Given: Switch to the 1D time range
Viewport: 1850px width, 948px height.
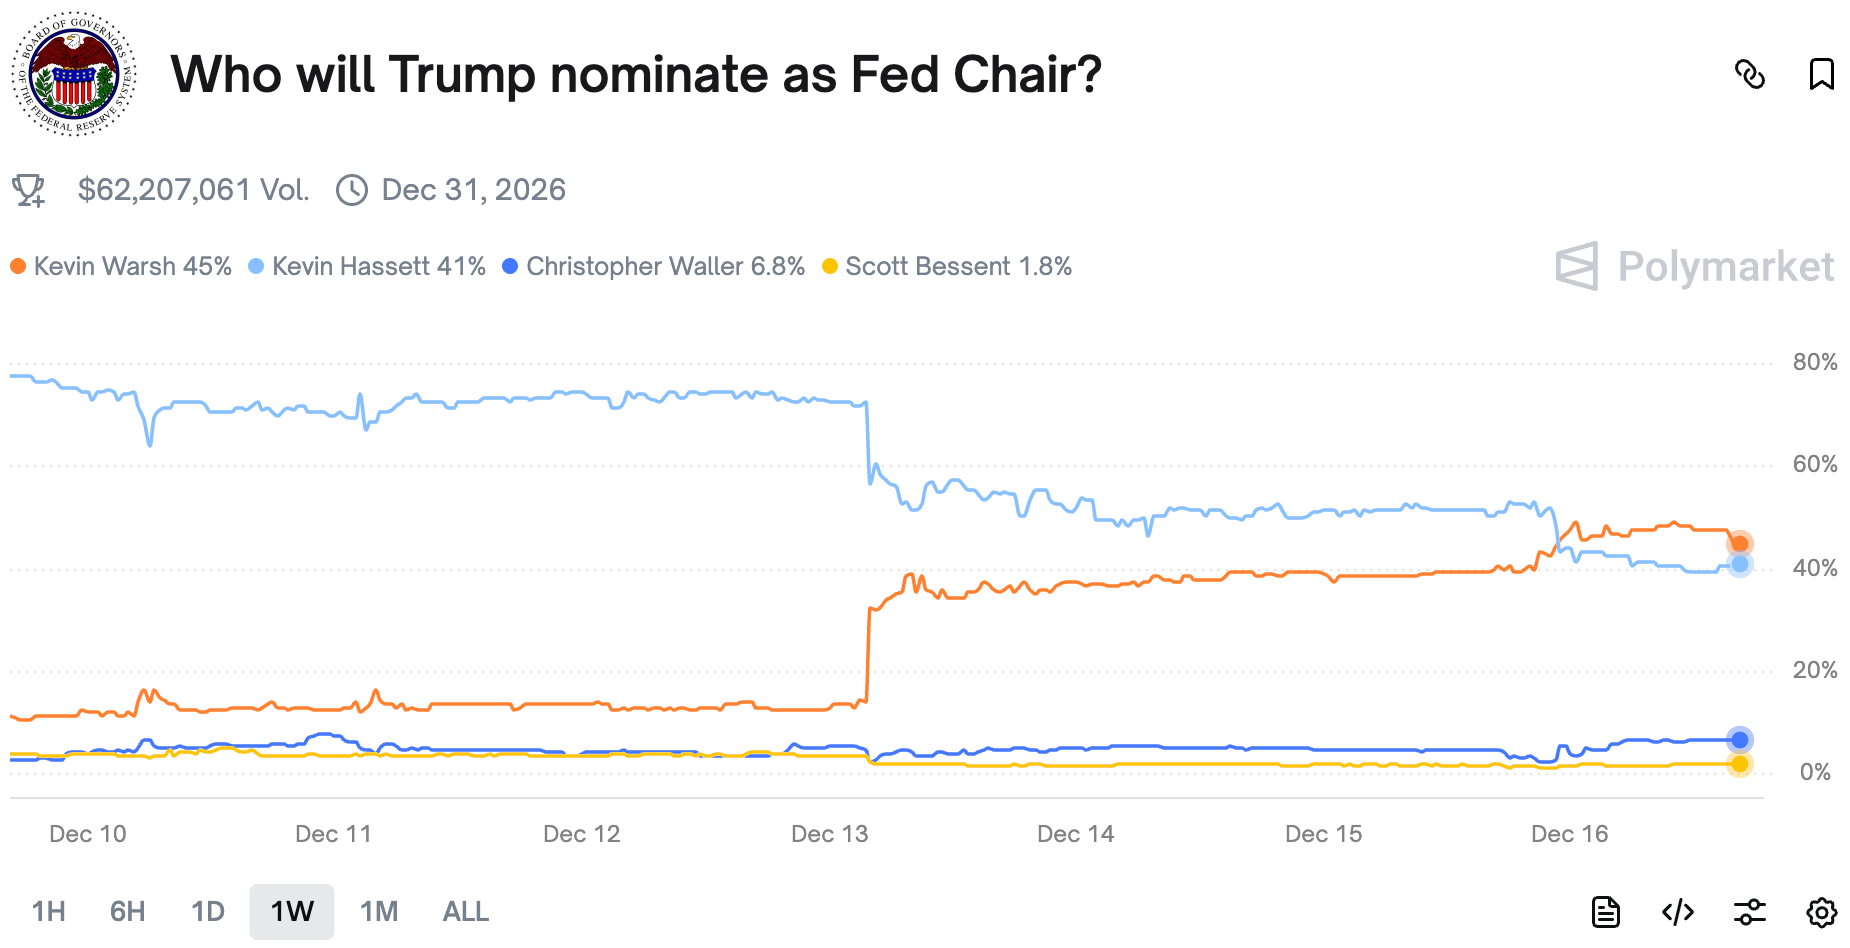Looking at the screenshot, I should coord(208,912).
